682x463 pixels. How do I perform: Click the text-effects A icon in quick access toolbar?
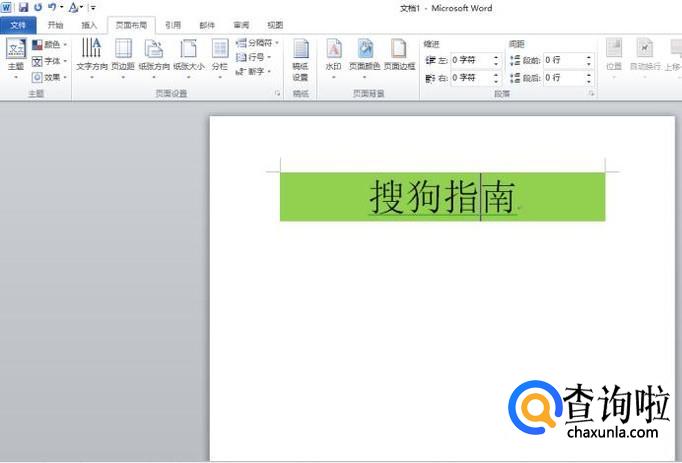tap(74, 7)
